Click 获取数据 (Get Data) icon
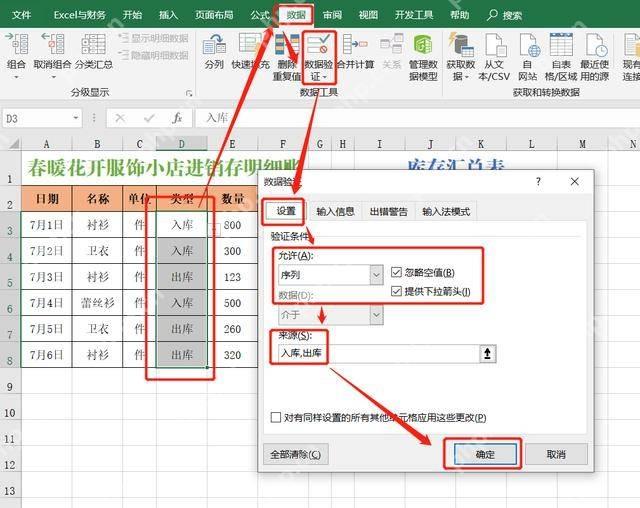Image resolution: width=640 pixels, height=508 pixels. click(x=461, y=45)
